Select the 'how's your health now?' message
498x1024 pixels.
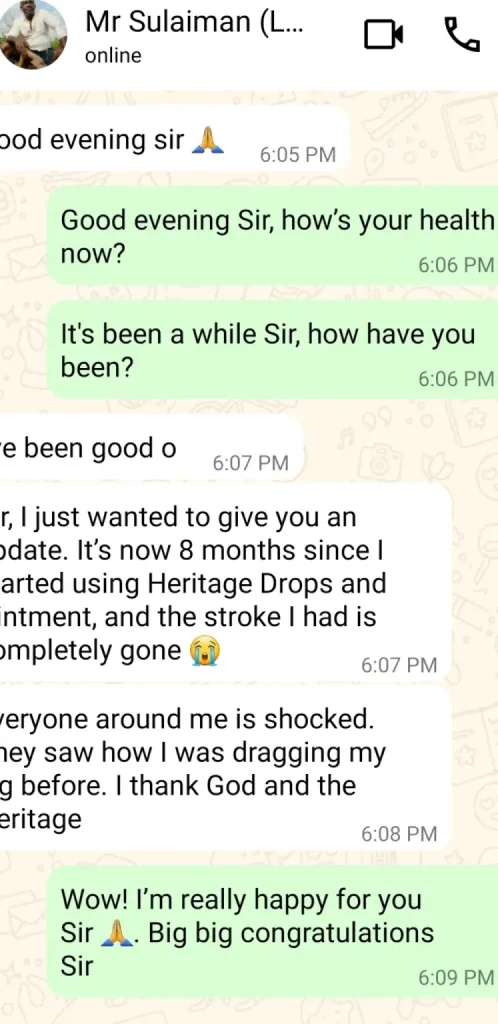(x=272, y=236)
